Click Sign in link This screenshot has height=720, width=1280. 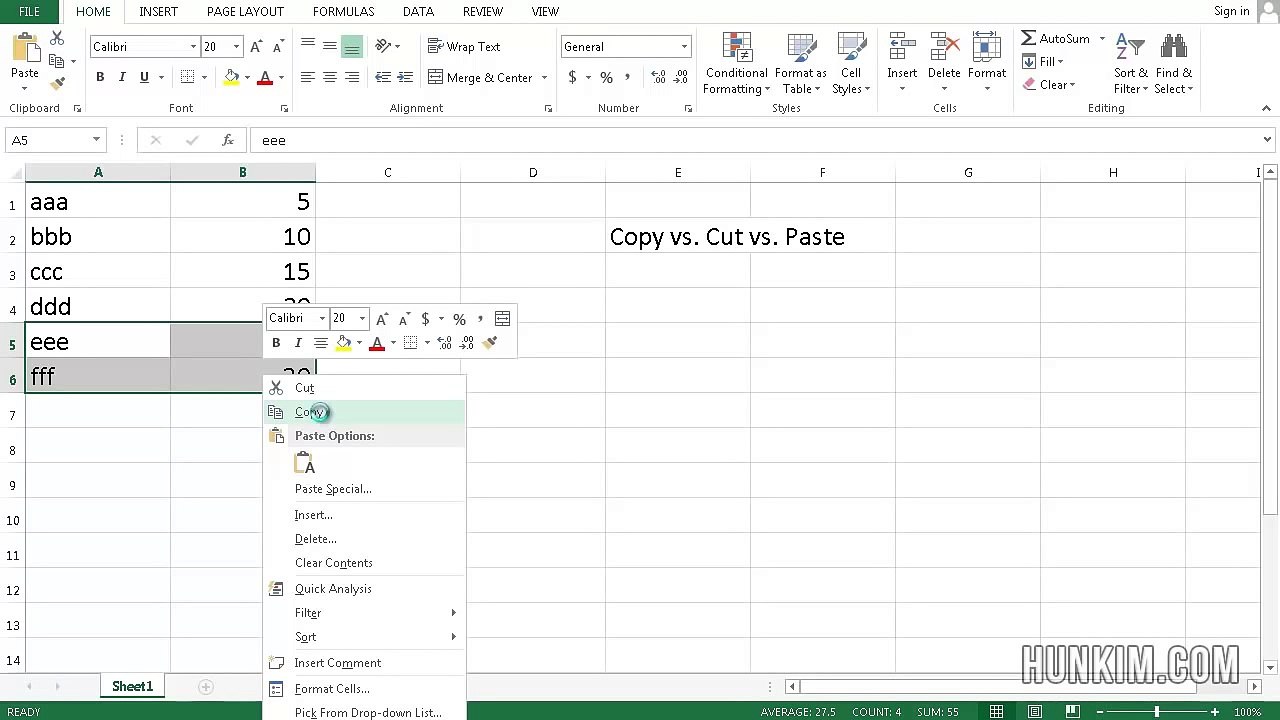pos(1231,11)
